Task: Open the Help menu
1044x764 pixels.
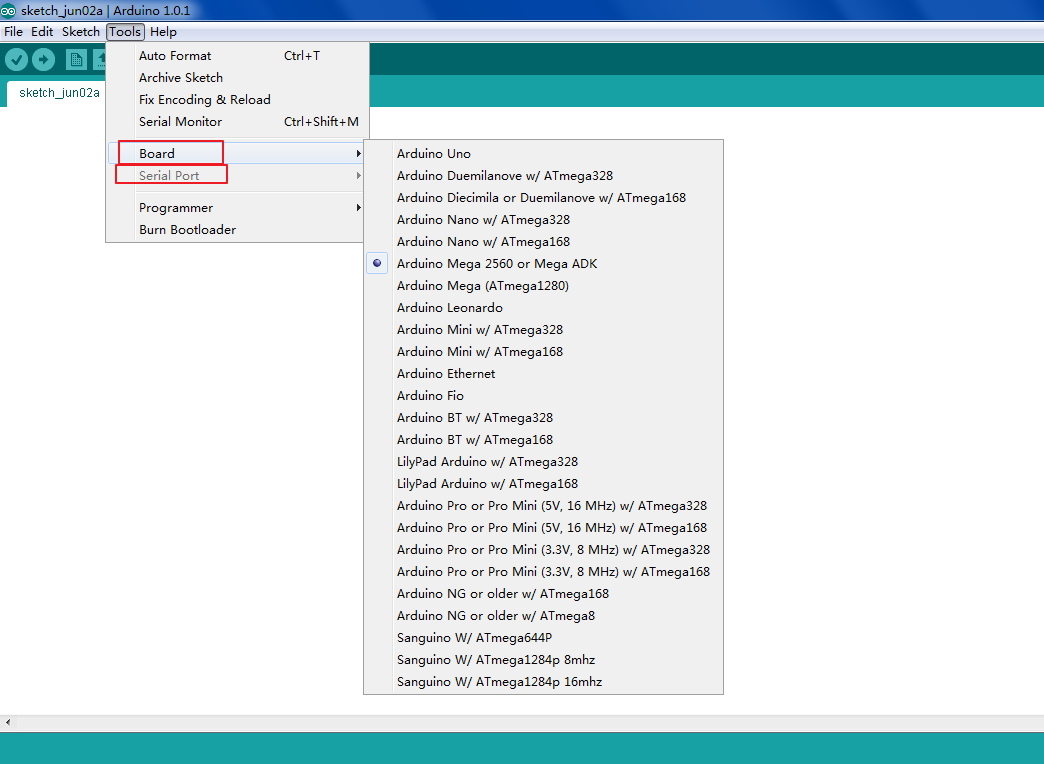Action: click(x=163, y=32)
